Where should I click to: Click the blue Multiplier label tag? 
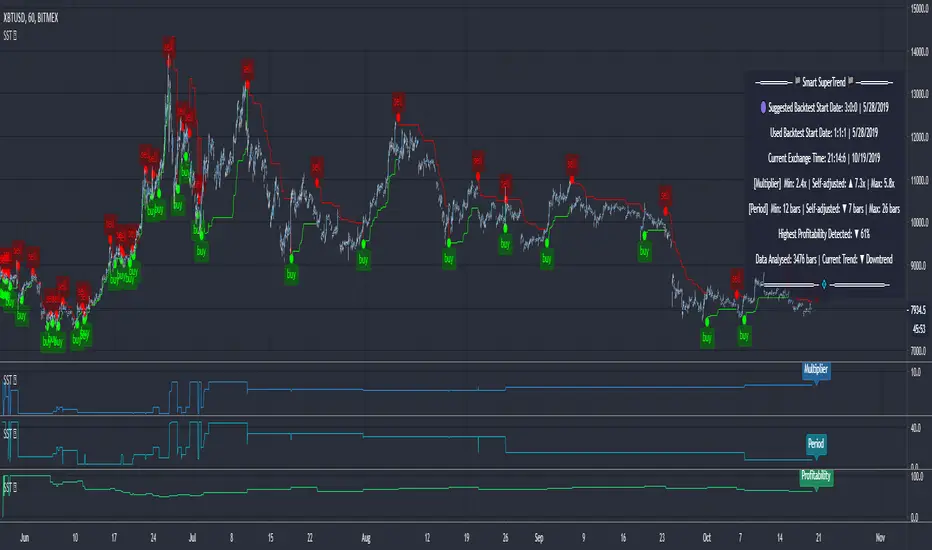pyautogui.click(x=816, y=370)
